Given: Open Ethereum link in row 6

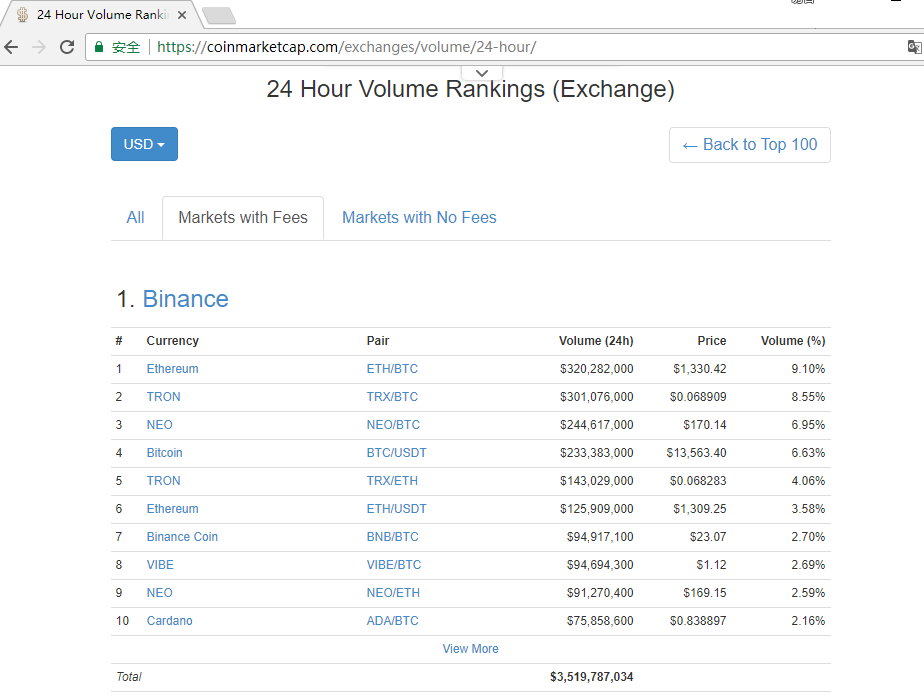Looking at the screenshot, I should coord(173,509).
